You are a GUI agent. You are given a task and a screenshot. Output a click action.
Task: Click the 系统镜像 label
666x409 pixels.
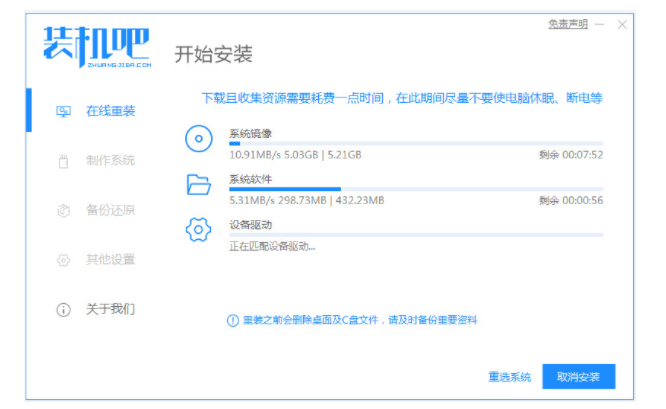pyautogui.click(x=251, y=134)
